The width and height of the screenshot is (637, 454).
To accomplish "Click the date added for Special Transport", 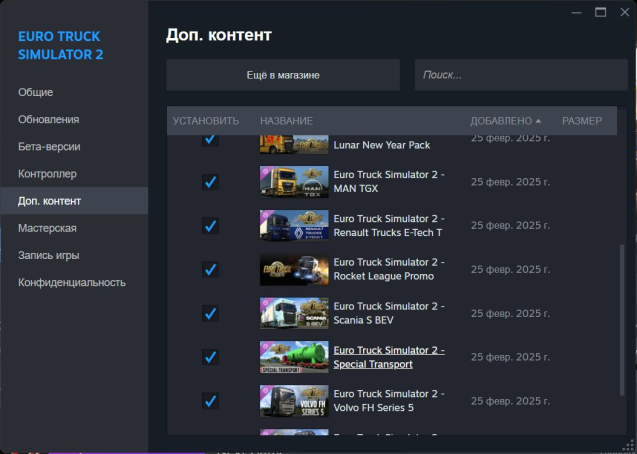I will (x=510, y=357).
